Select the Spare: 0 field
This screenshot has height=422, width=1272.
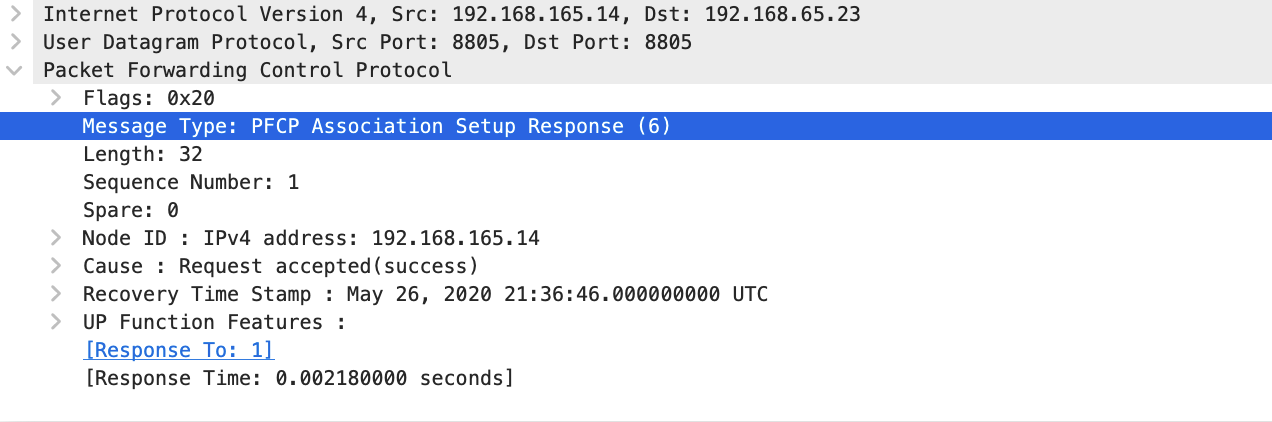(x=131, y=210)
